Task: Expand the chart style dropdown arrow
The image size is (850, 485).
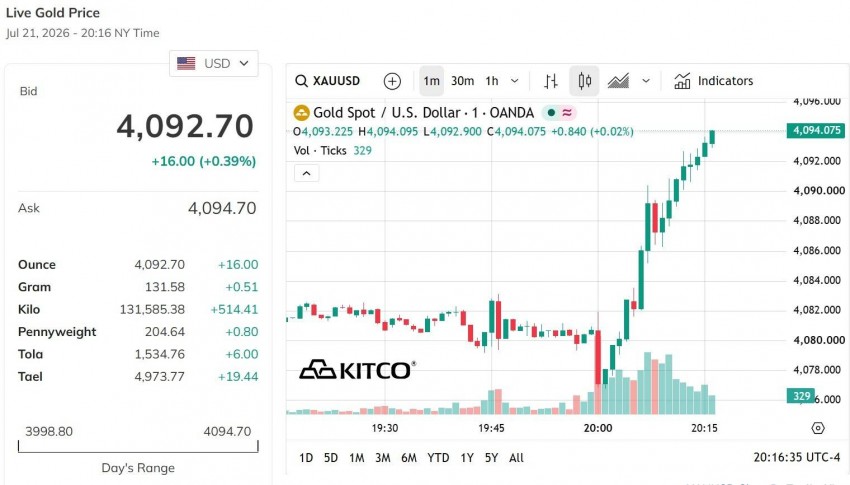Action: [646, 81]
